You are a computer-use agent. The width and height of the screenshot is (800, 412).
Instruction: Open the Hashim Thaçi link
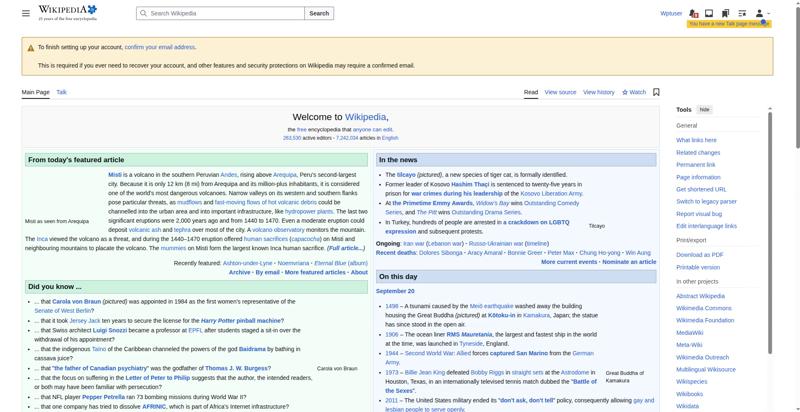pyautogui.click(x=469, y=184)
